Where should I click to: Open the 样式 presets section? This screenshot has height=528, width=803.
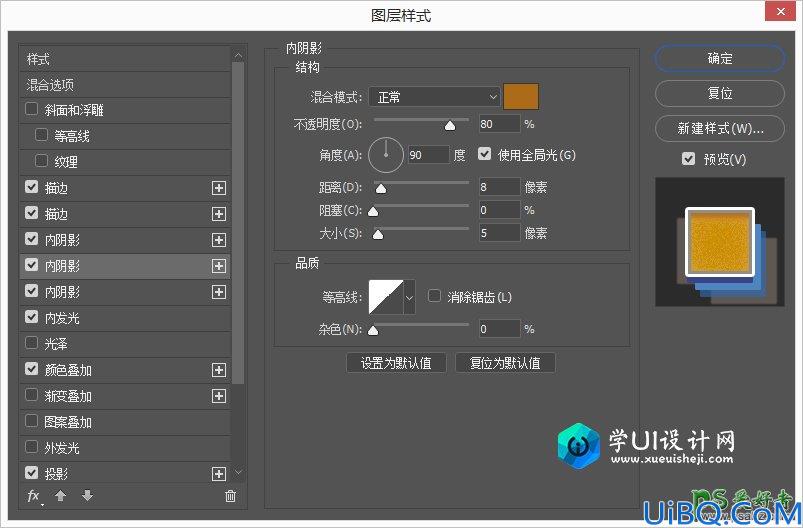point(125,59)
